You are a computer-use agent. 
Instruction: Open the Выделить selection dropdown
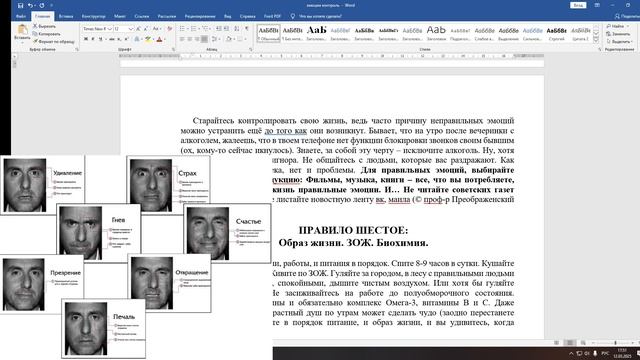click(620, 42)
